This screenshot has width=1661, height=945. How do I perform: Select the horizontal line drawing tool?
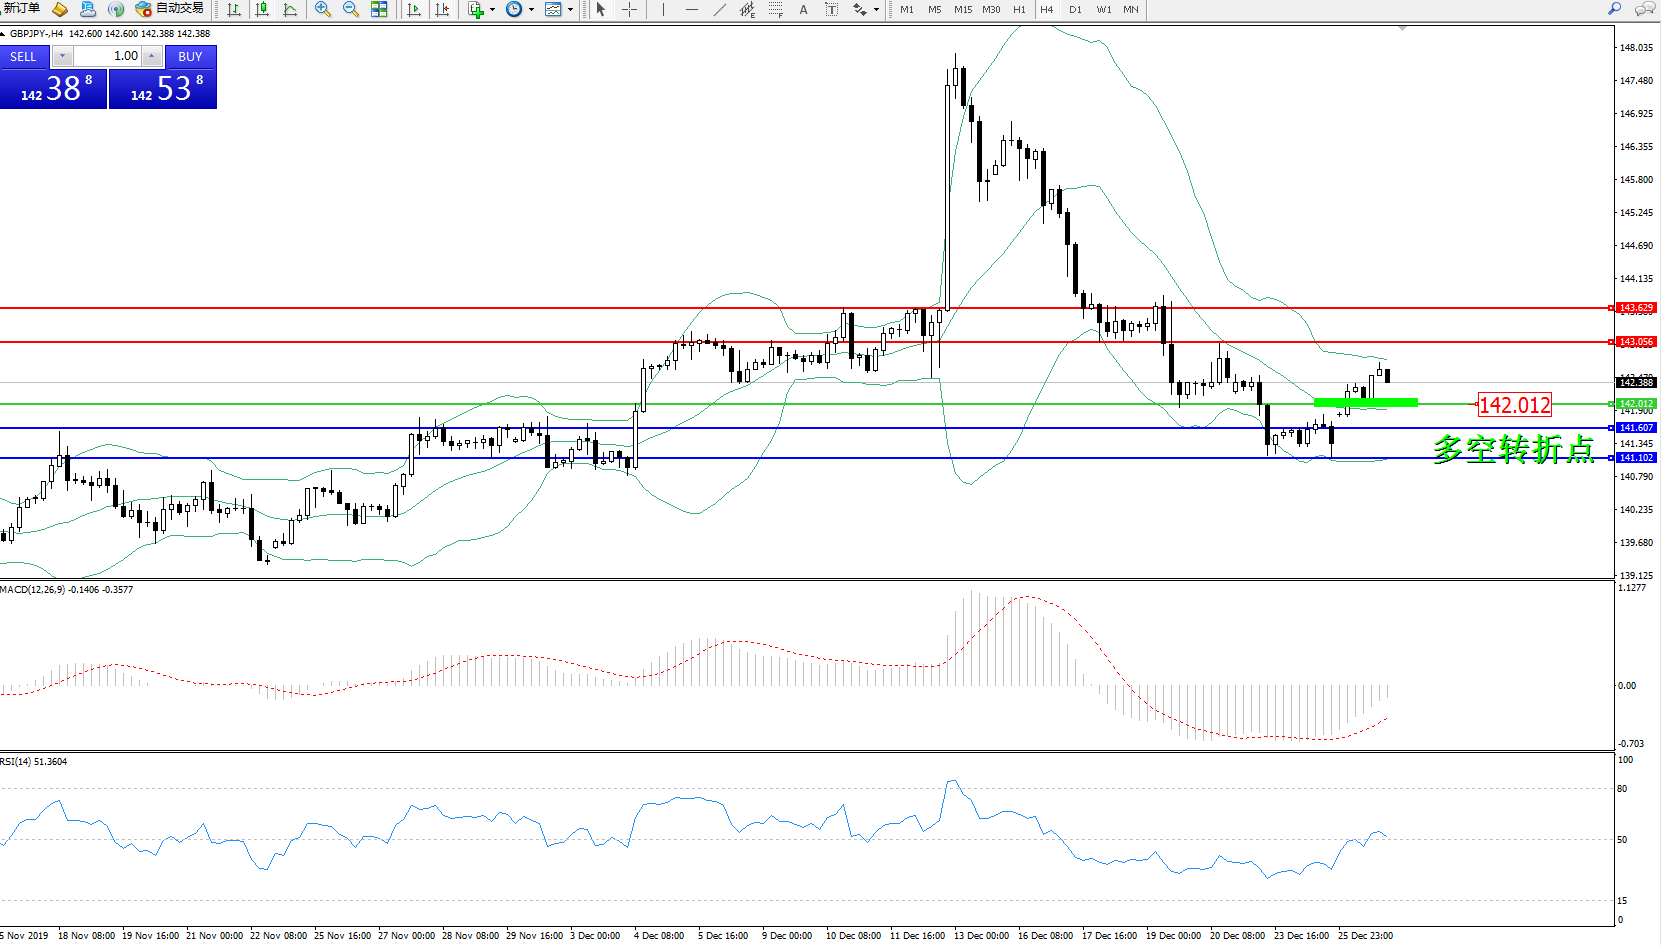click(x=691, y=9)
